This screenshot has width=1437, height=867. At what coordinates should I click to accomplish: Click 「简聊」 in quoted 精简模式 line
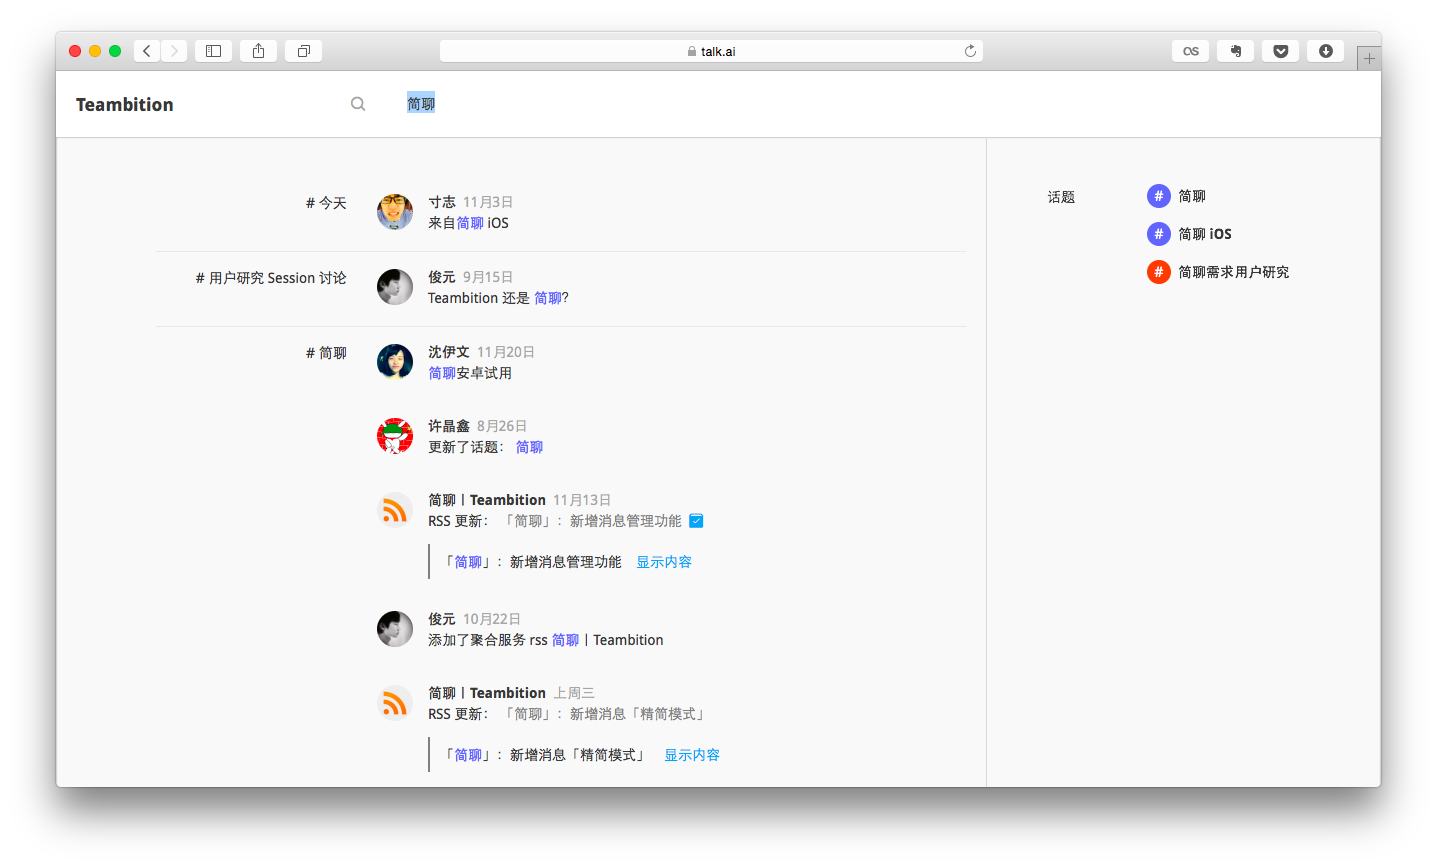click(468, 755)
